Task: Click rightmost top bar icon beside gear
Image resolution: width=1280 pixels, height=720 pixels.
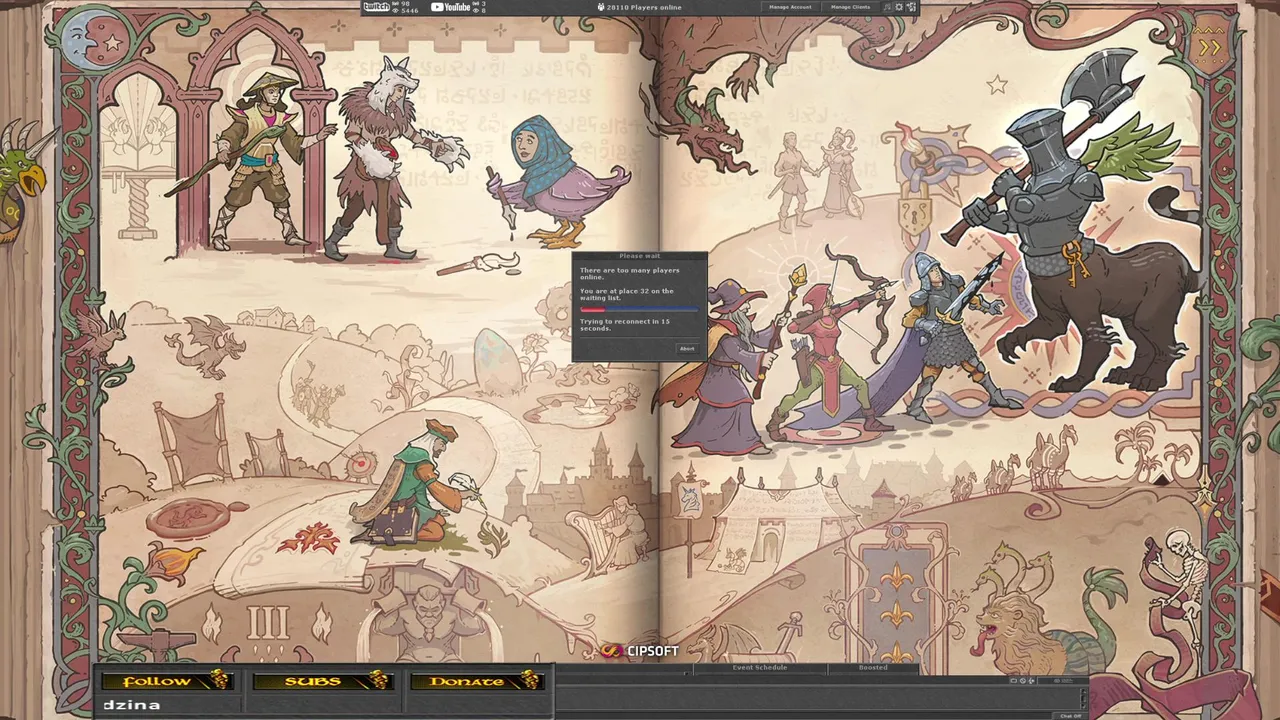Action: tap(911, 7)
